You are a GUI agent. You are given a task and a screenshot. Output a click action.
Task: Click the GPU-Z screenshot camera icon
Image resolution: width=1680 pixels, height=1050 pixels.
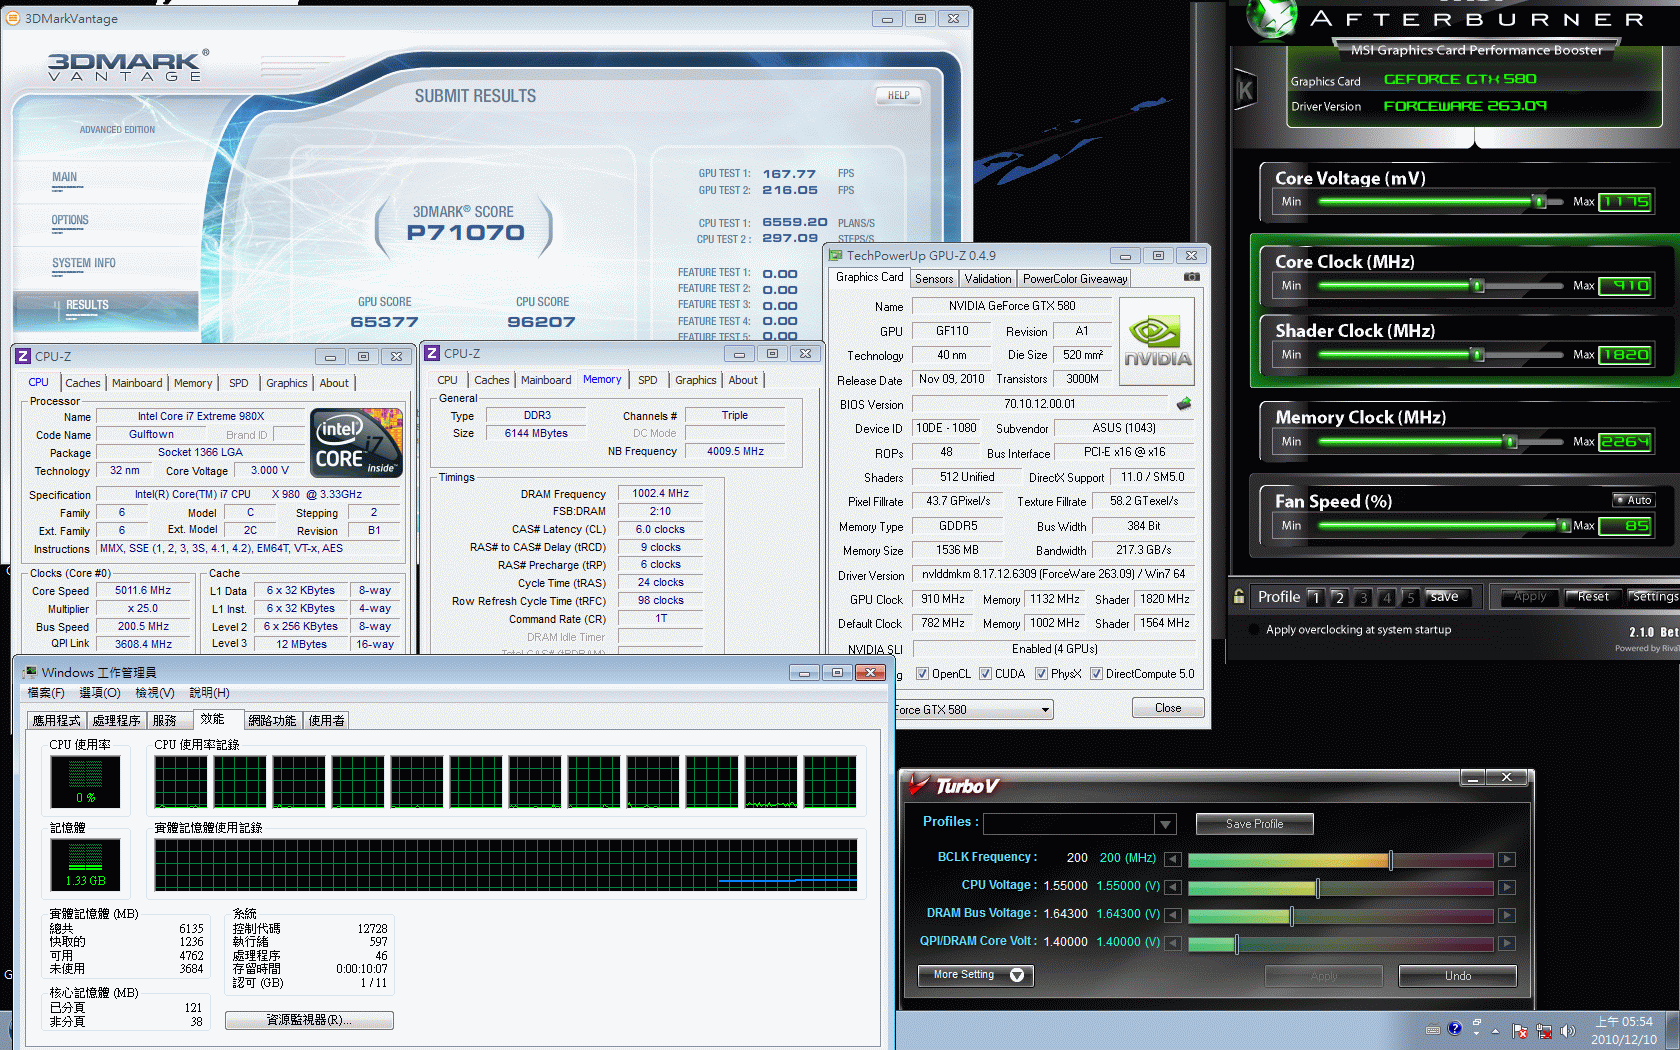tap(1191, 277)
